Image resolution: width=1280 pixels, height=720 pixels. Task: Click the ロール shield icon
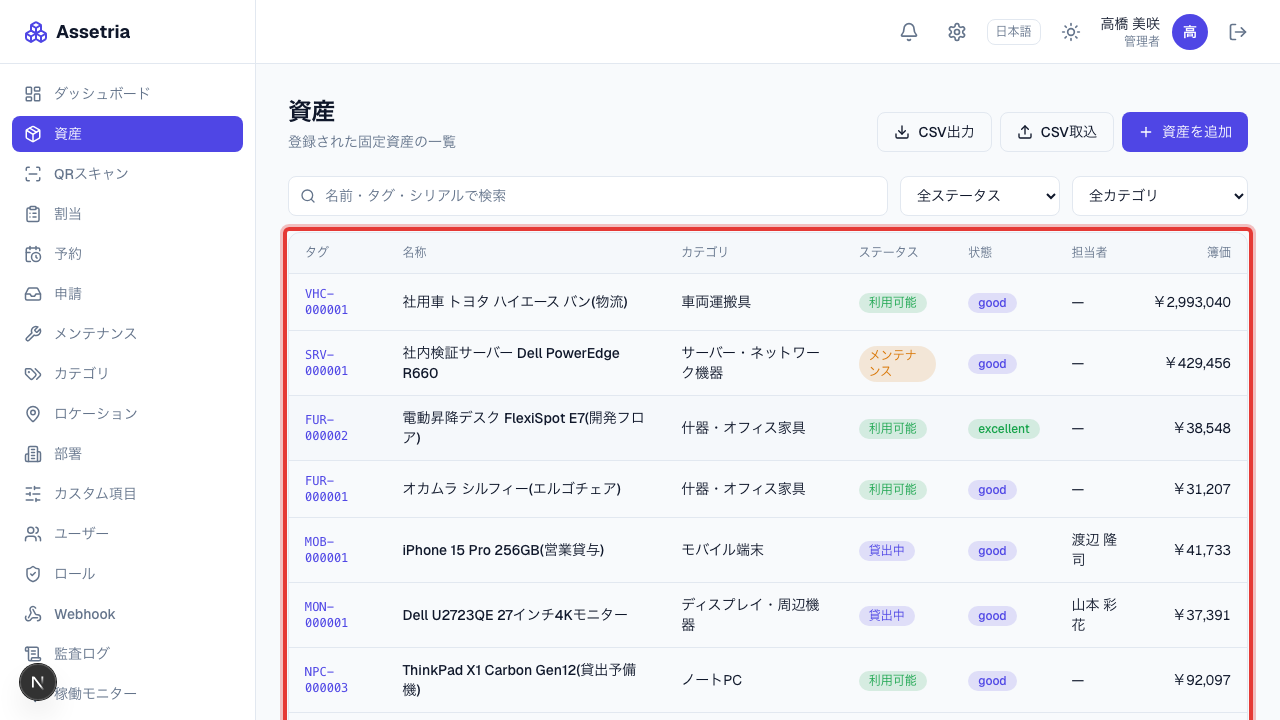click(x=33, y=574)
